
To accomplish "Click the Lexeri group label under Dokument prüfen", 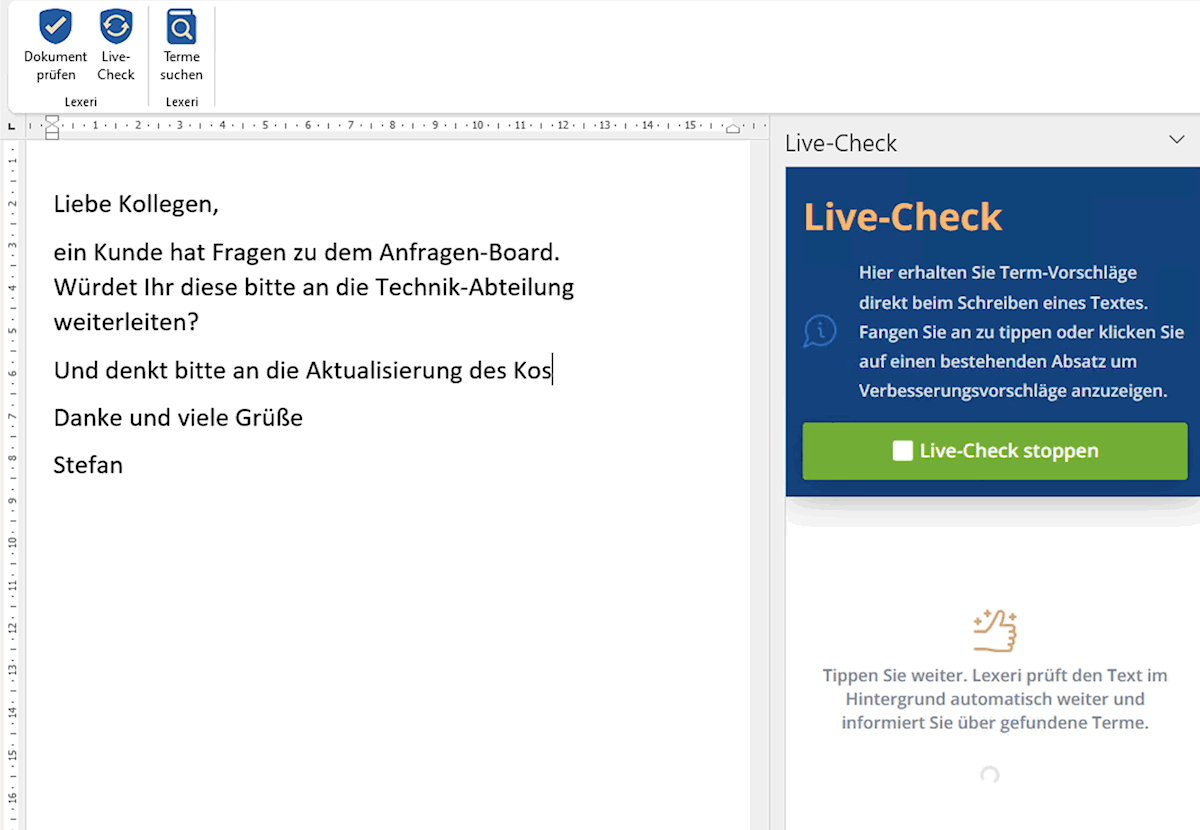I will click(x=81, y=101).
